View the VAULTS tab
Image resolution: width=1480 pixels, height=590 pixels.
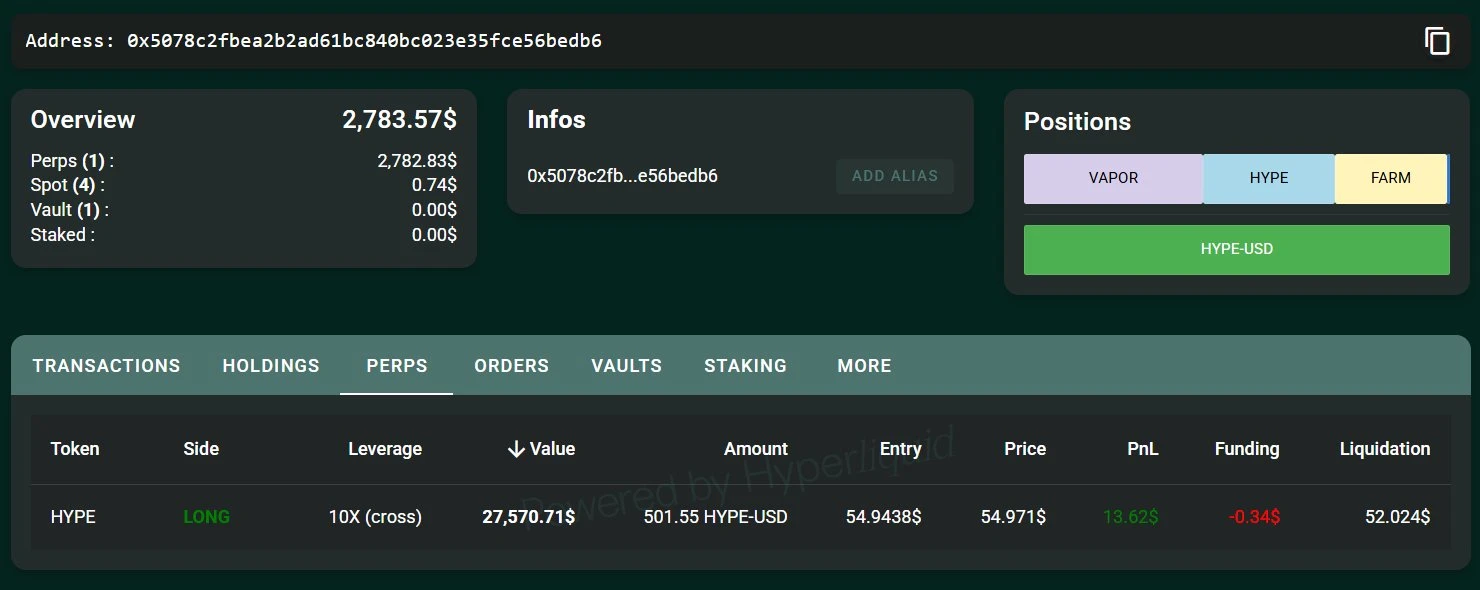click(626, 365)
